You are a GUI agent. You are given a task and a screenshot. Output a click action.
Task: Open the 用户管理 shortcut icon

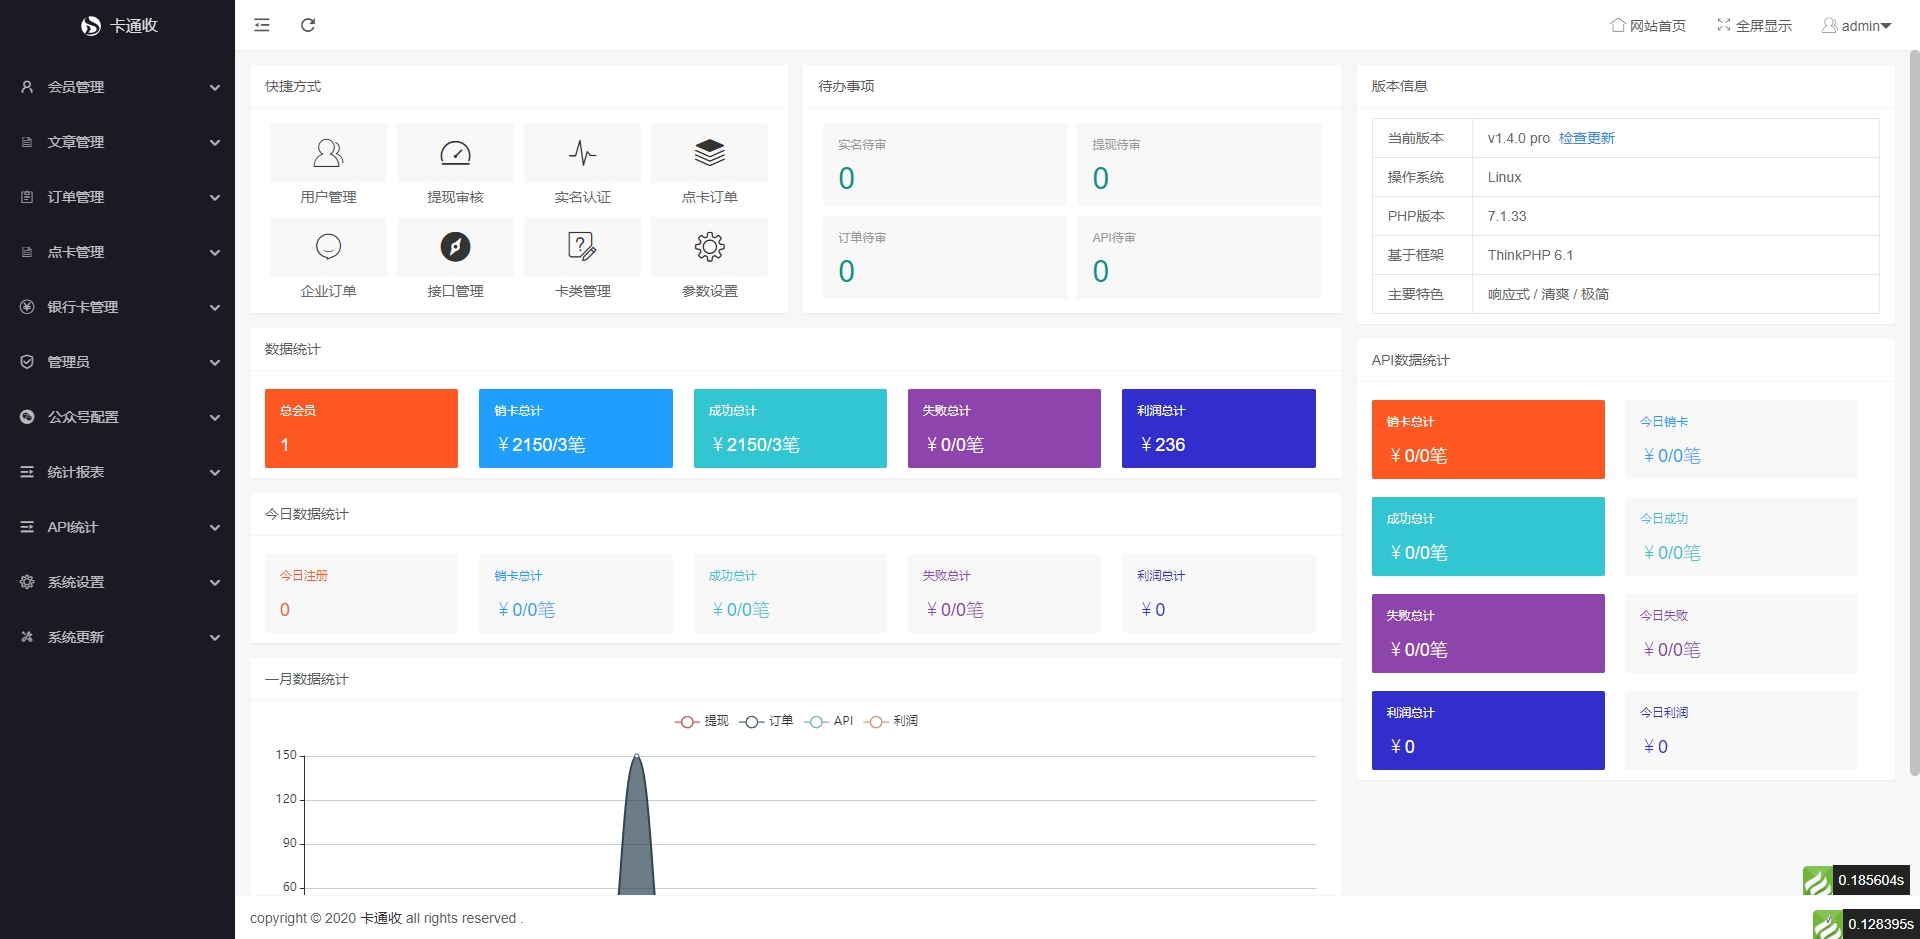point(328,153)
